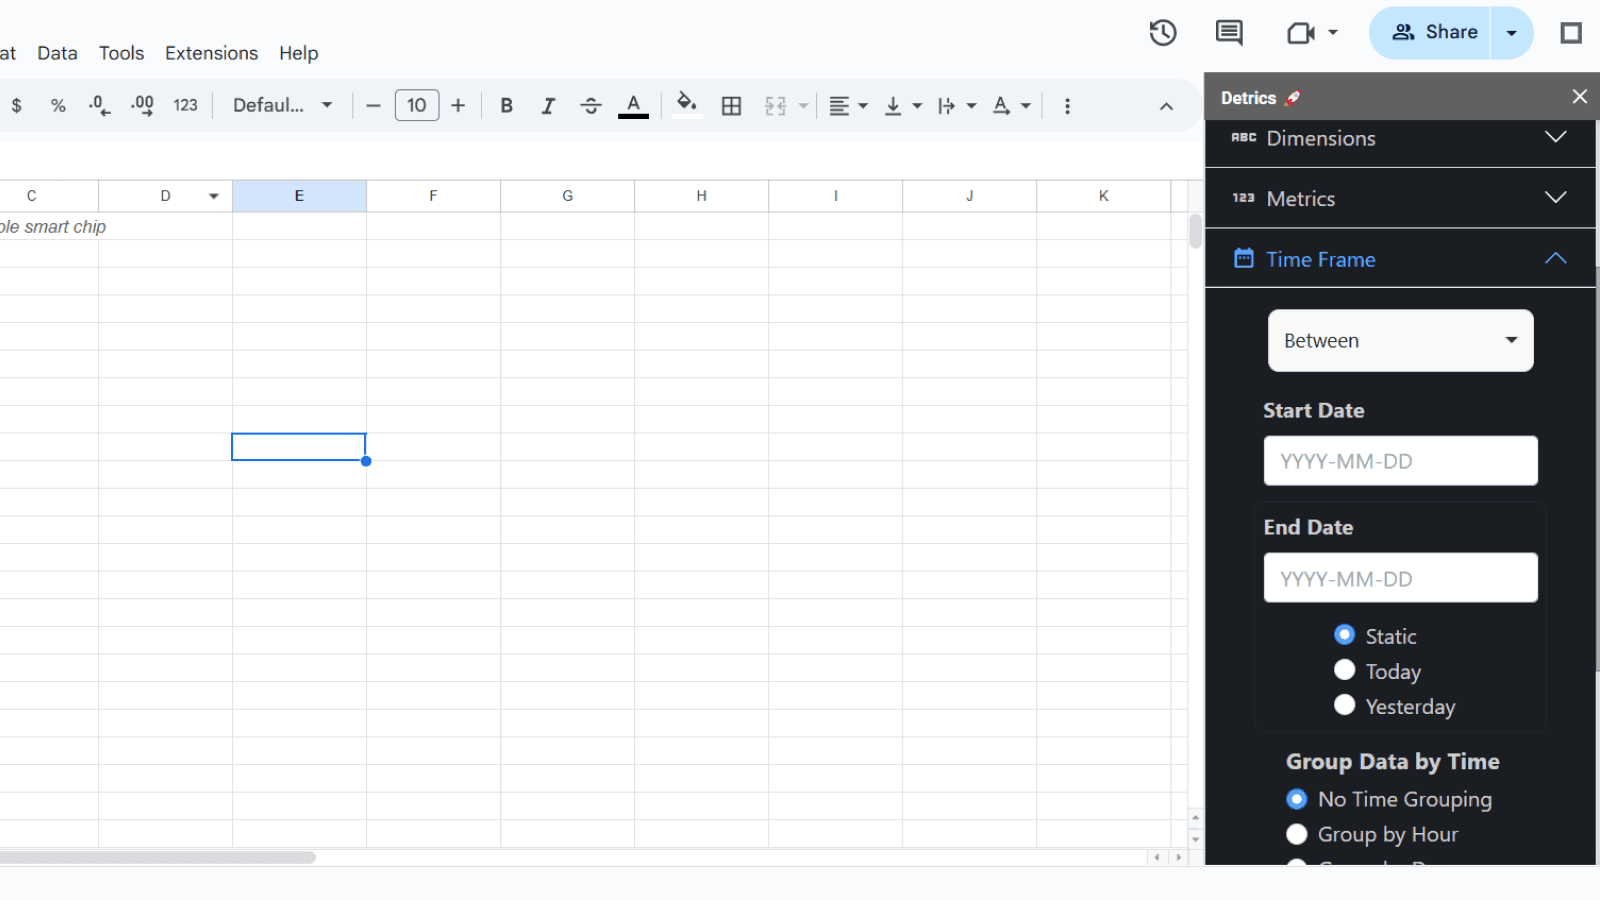Image resolution: width=1600 pixels, height=900 pixels.
Task: Click the Start Date input field
Action: point(1400,461)
